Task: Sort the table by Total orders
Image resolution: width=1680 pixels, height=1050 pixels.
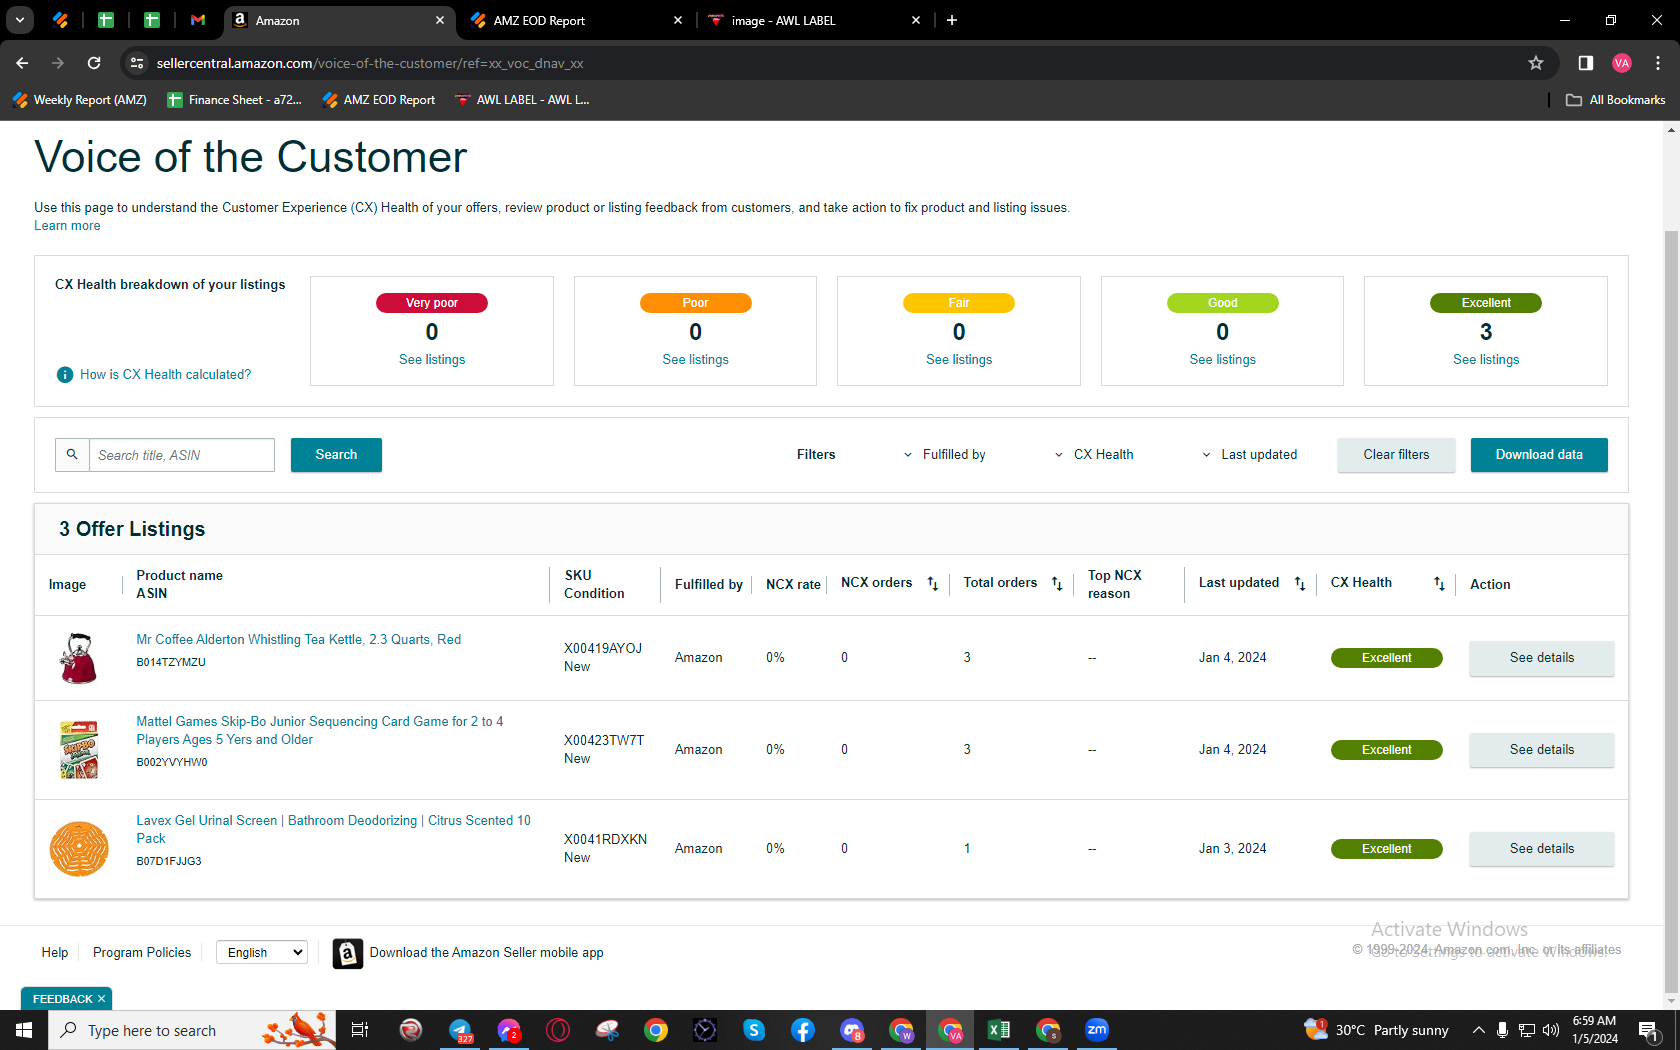Action: (x=1057, y=584)
